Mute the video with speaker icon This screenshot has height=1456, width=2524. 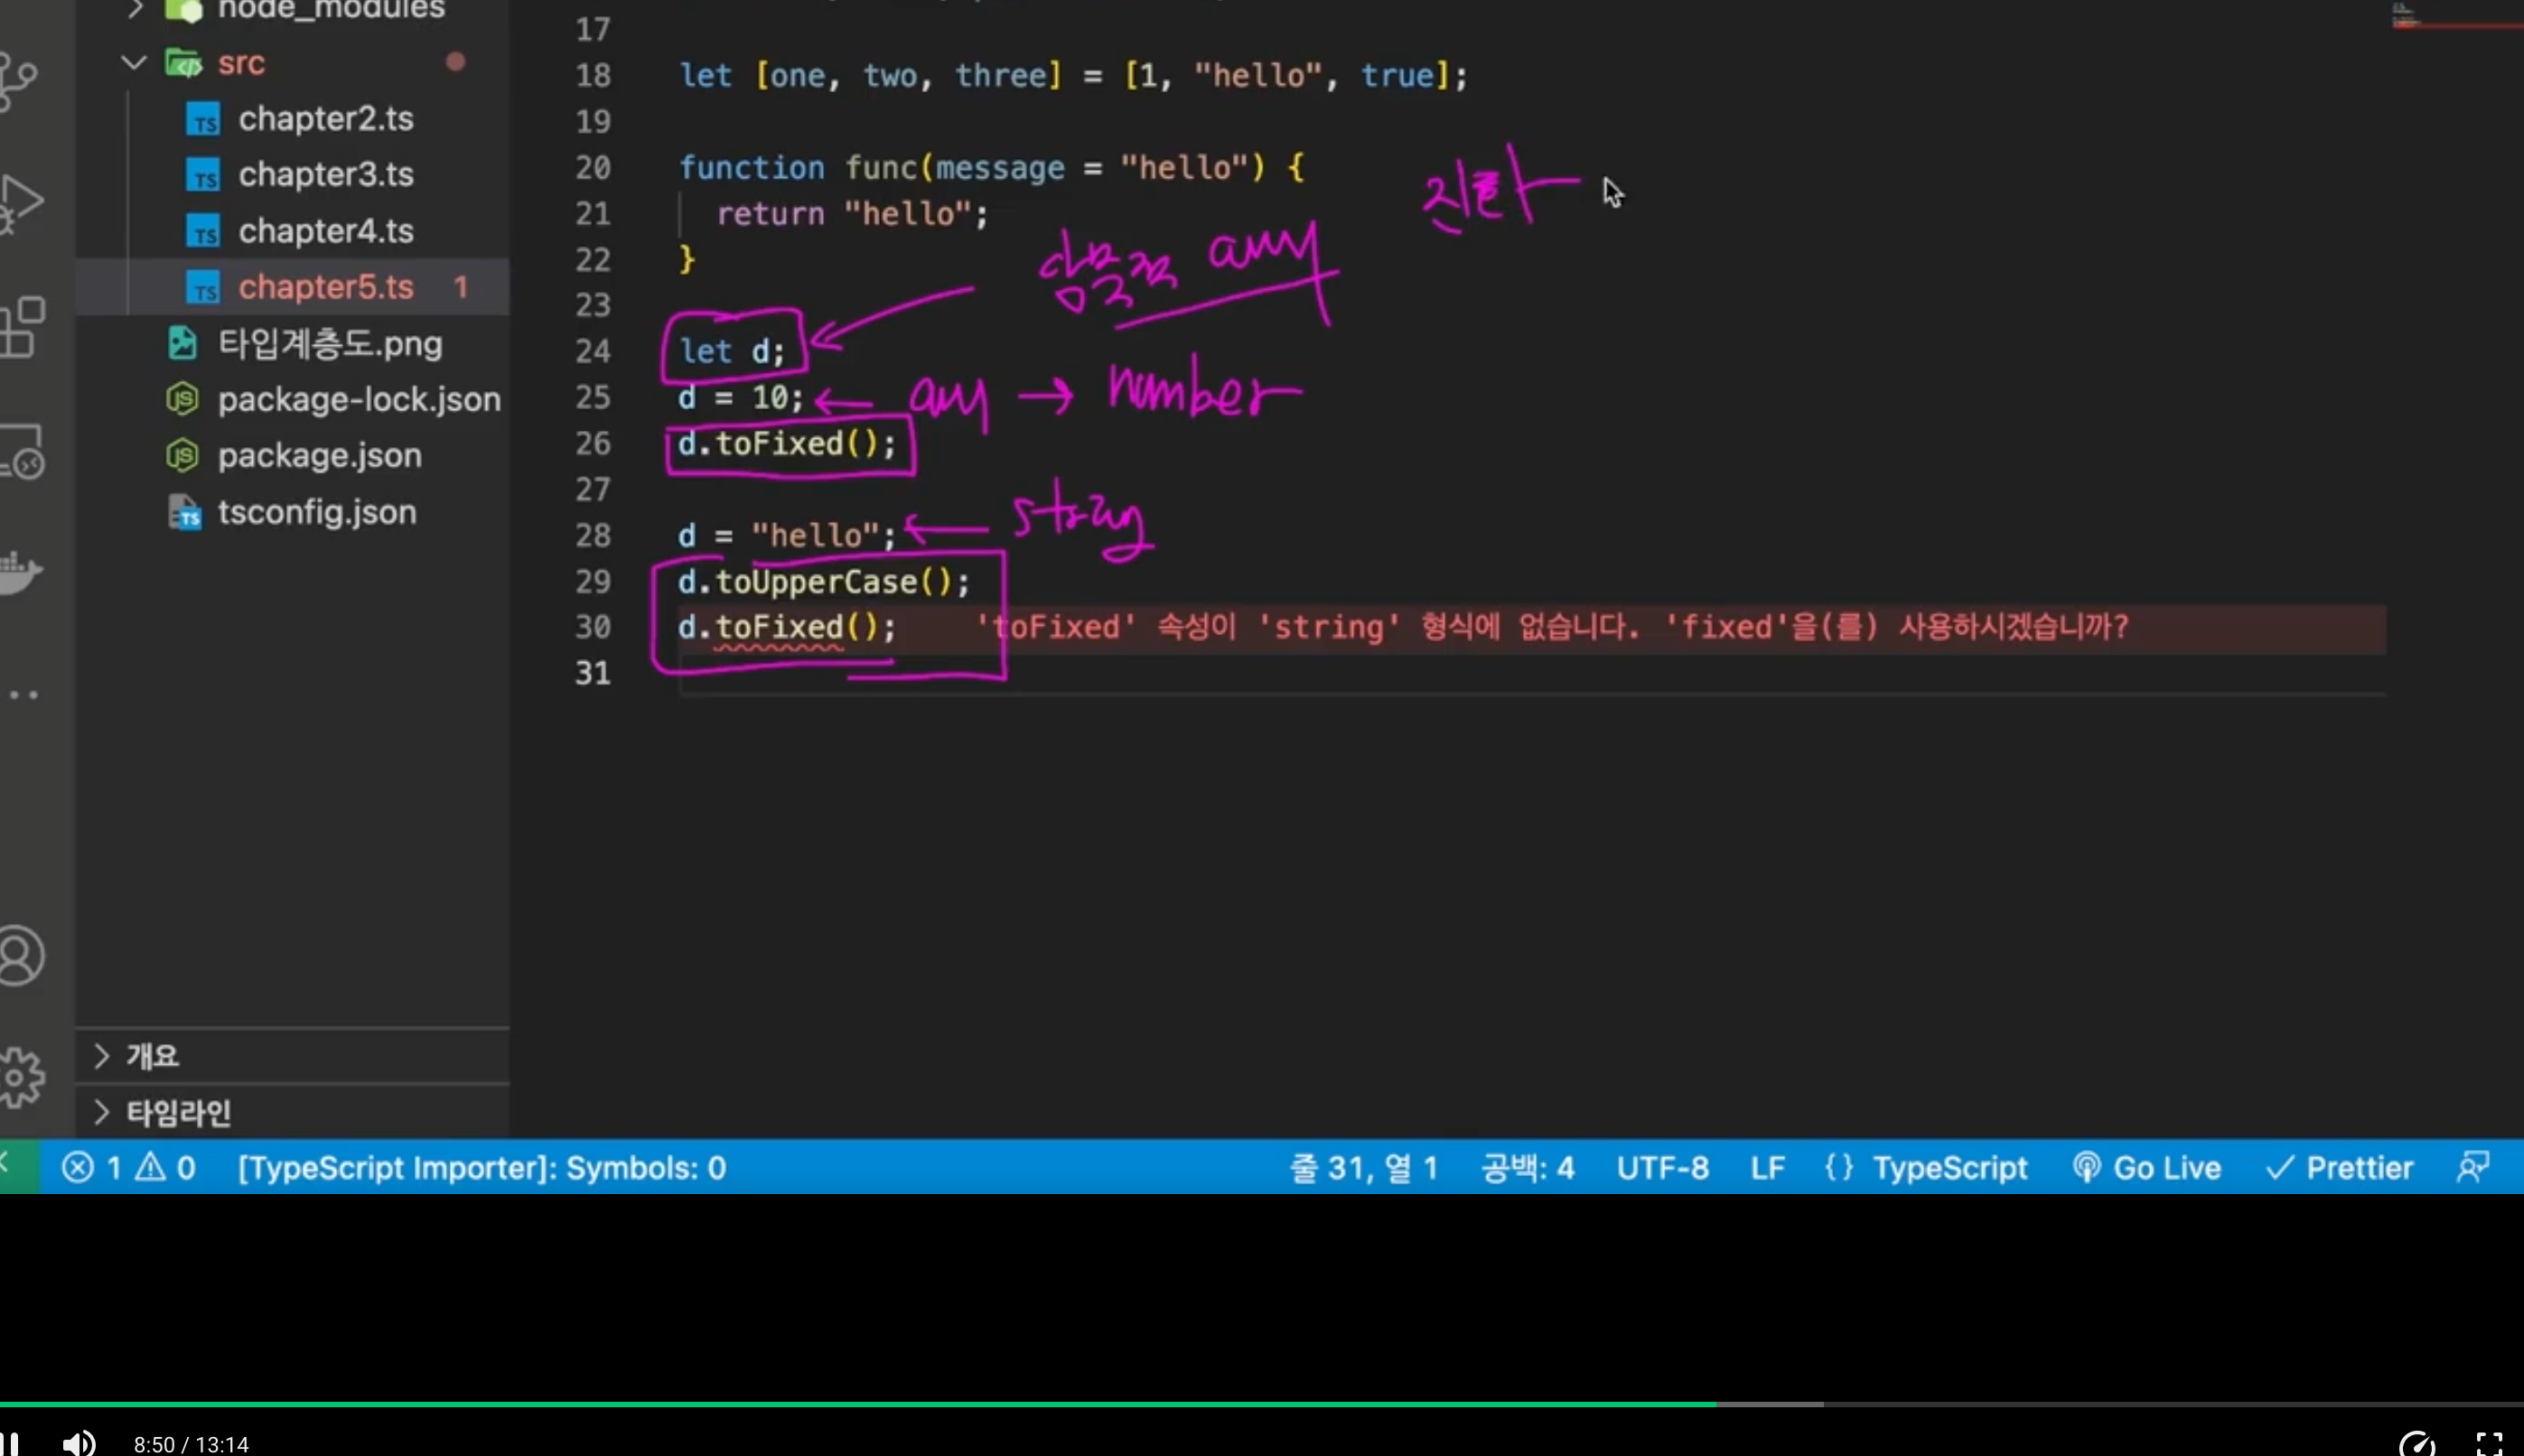[x=80, y=1443]
